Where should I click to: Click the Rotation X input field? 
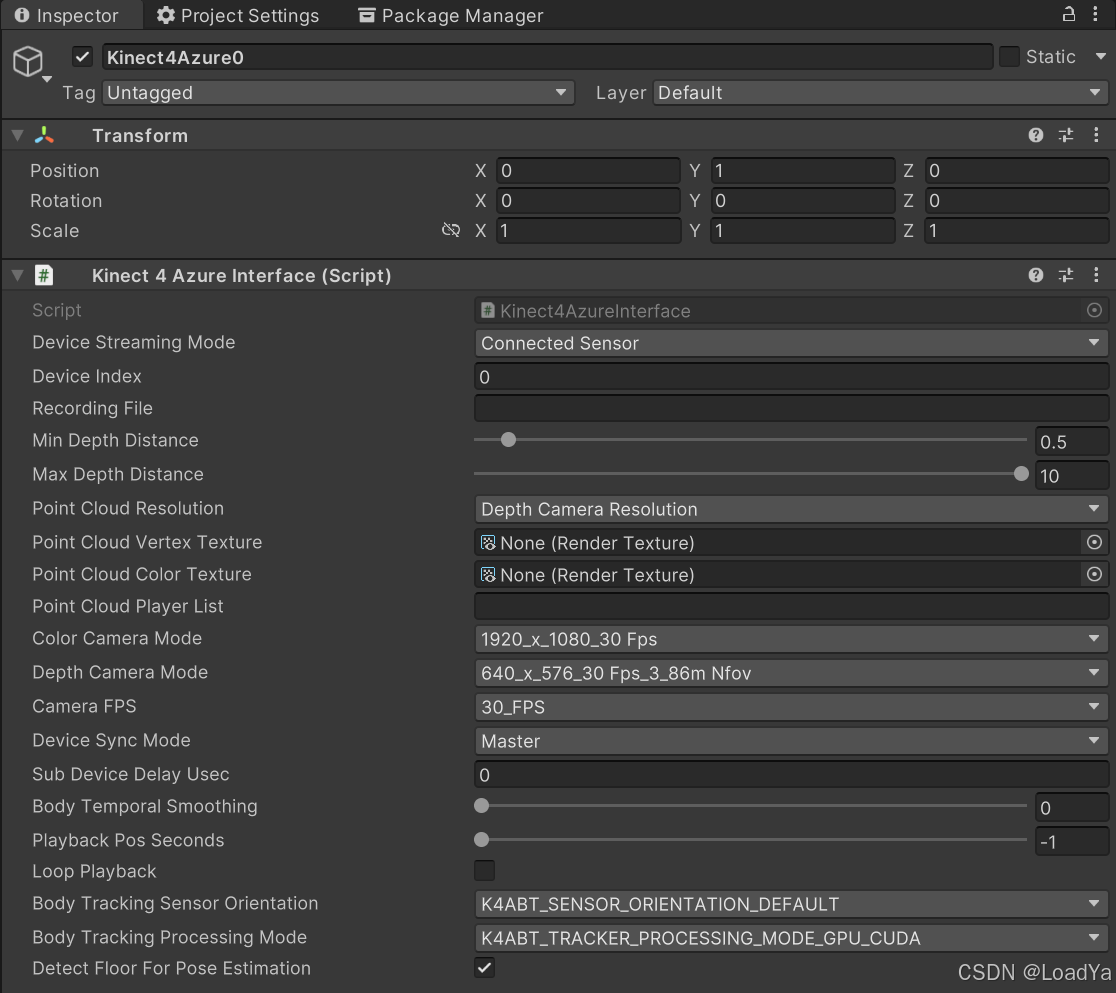click(x=588, y=201)
